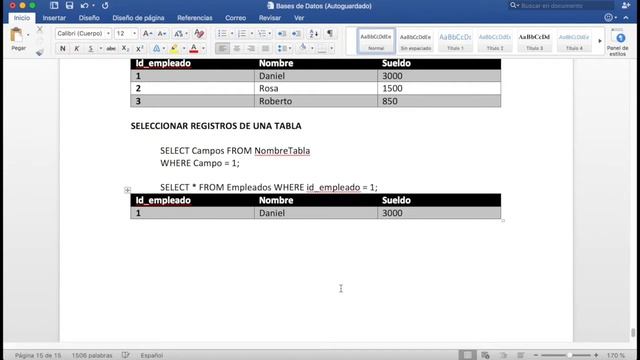Increase paragraph indent

tap(296, 33)
